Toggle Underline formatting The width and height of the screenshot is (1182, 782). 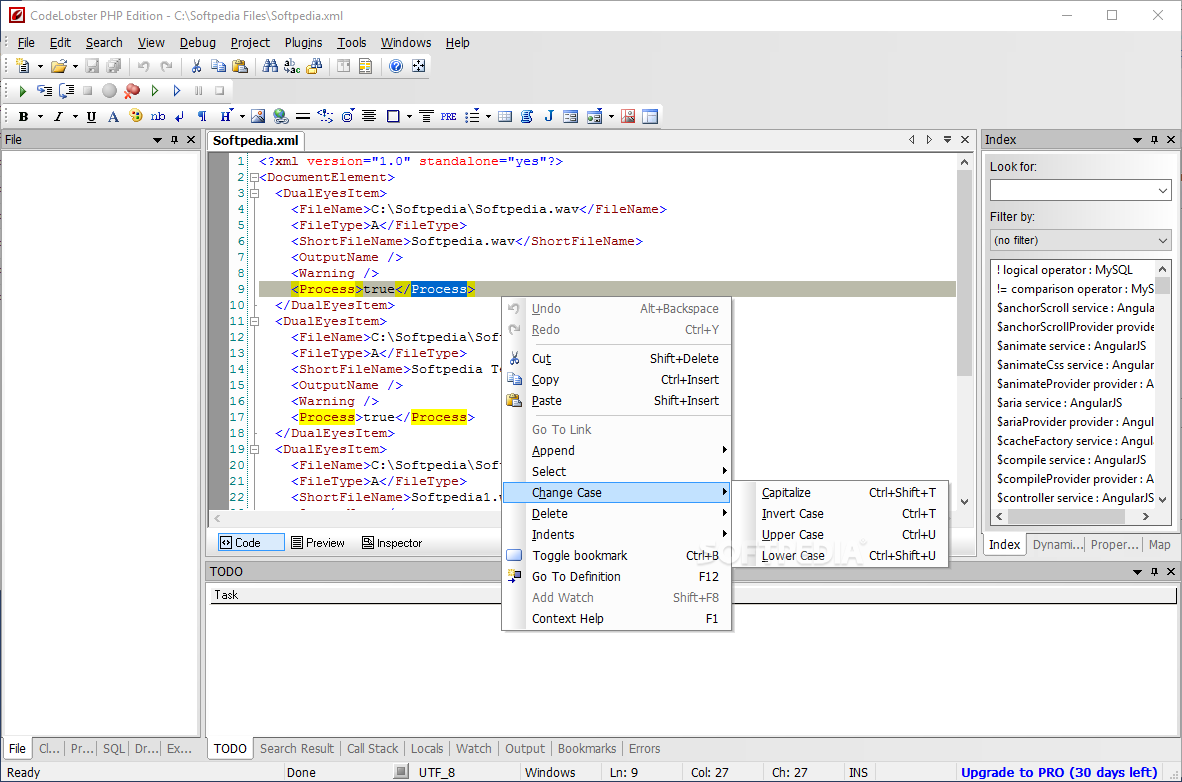[x=91, y=116]
